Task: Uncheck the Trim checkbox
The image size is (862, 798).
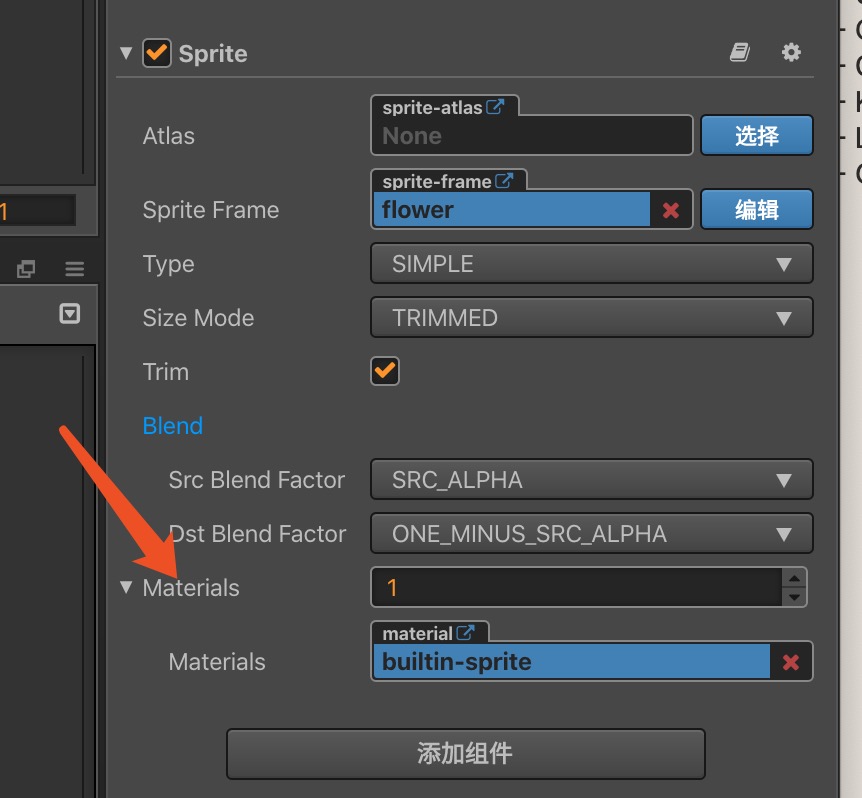Action: tap(384, 371)
